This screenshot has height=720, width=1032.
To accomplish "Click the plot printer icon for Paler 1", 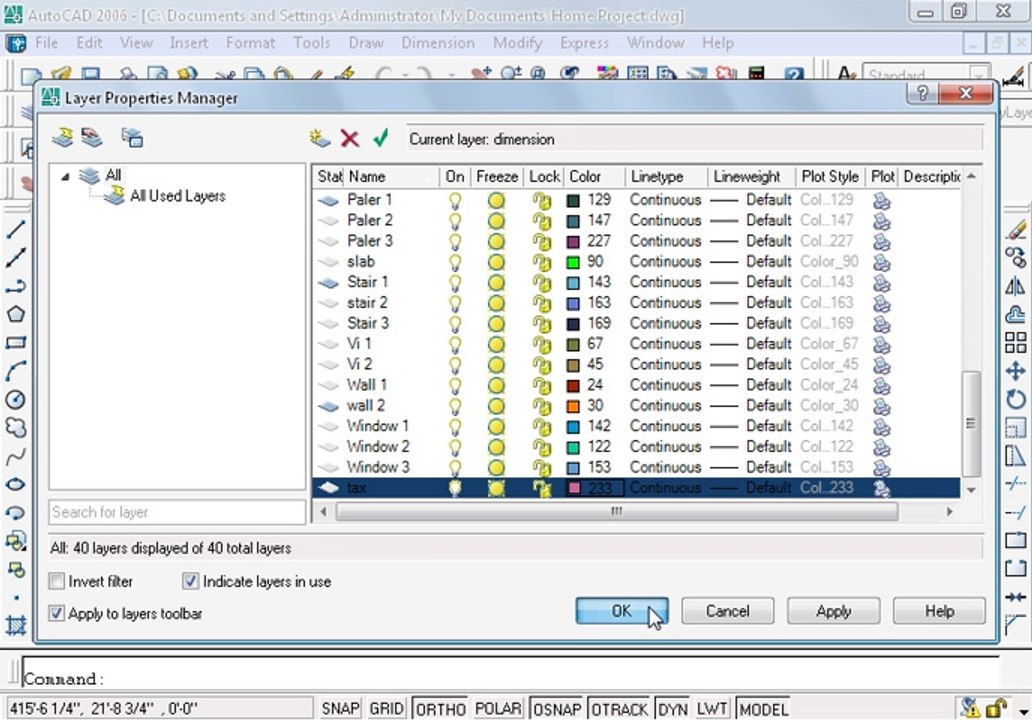I will pyautogui.click(x=881, y=200).
